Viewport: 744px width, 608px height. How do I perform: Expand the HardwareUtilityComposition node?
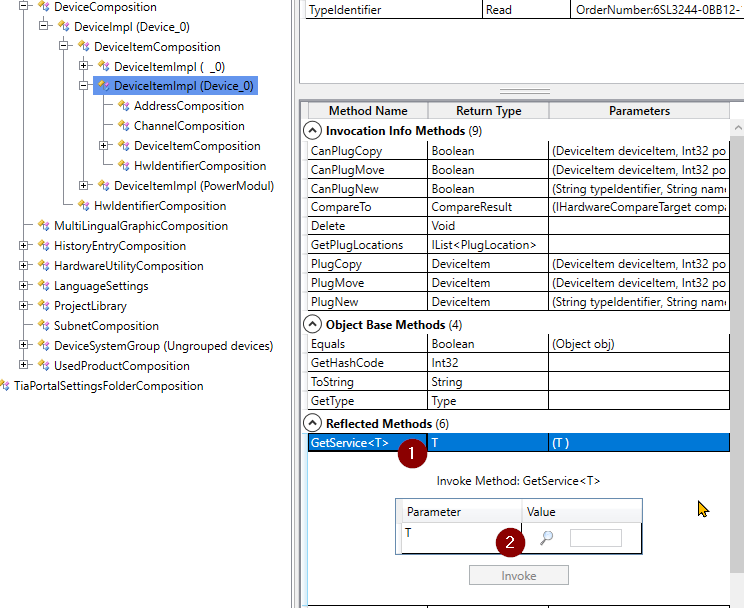23,265
